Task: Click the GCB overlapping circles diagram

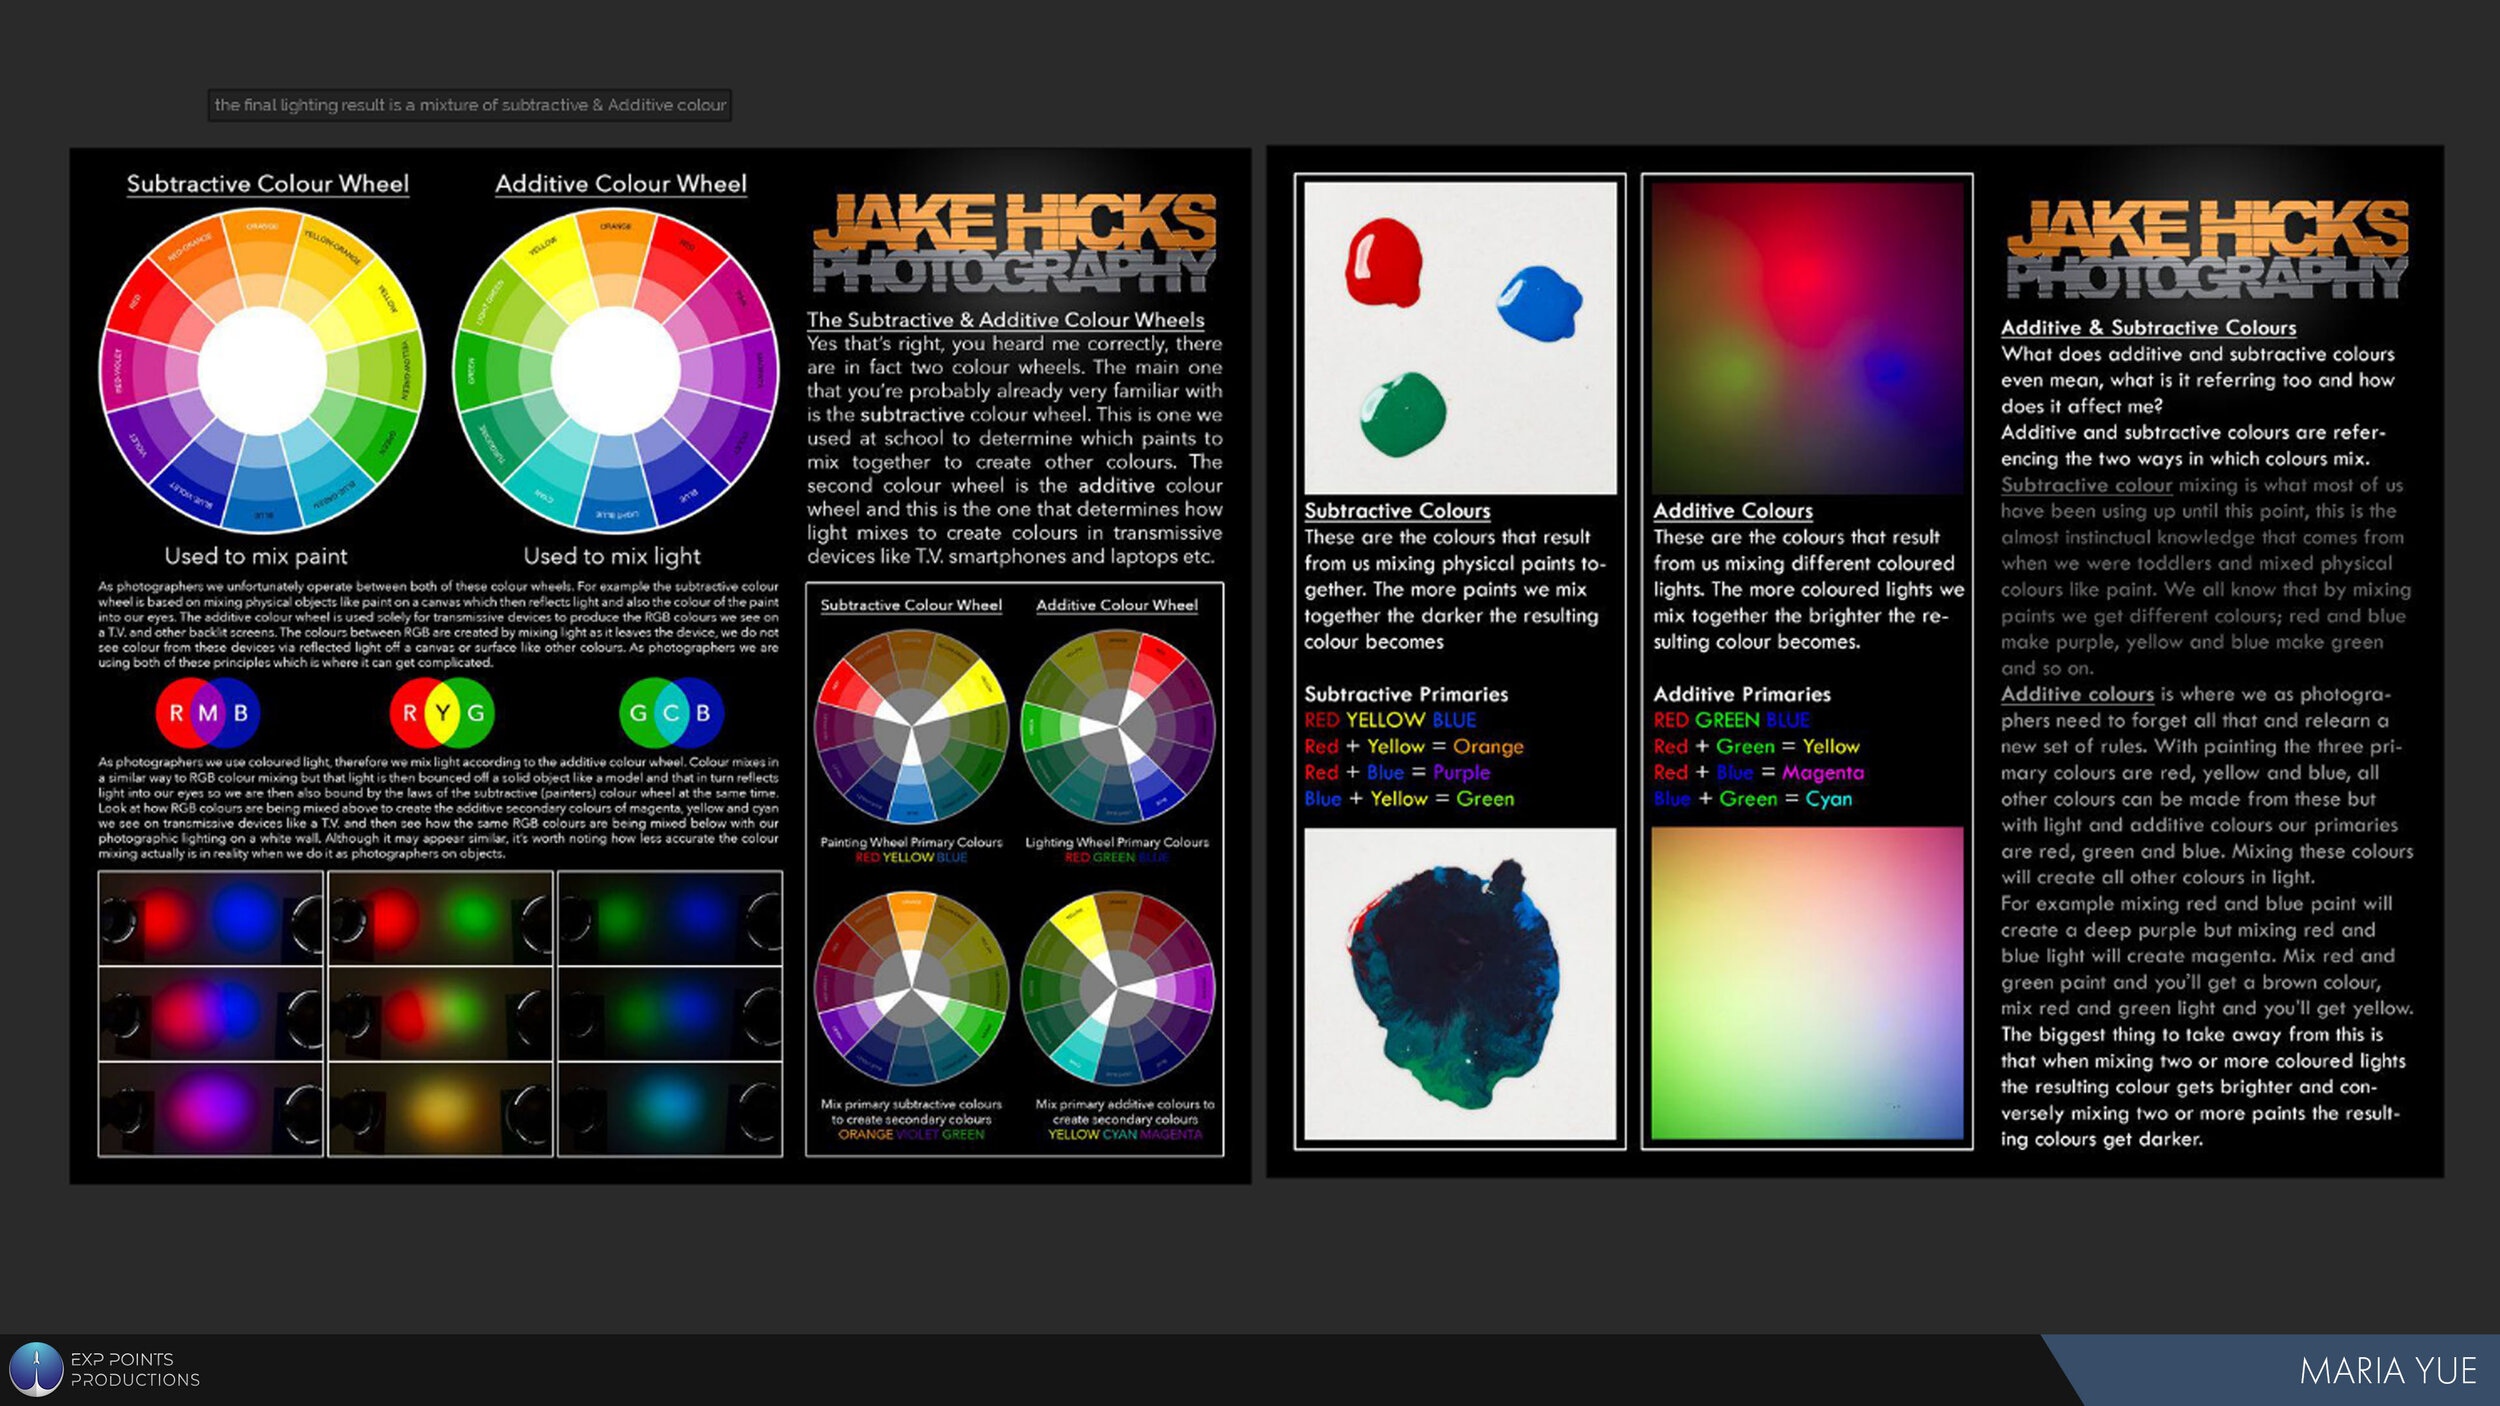Action: coord(671,713)
